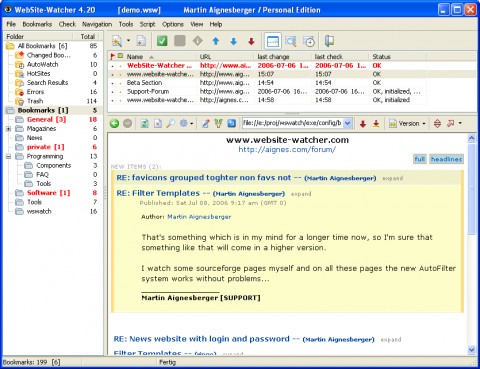
Task: Click the stop loading page icon
Action: click(x=158, y=124)
